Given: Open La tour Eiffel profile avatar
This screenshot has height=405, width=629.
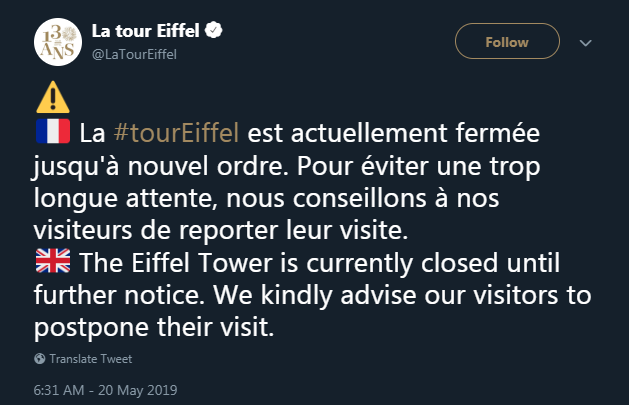Looking at the screenshot, I should pos(58,42).
